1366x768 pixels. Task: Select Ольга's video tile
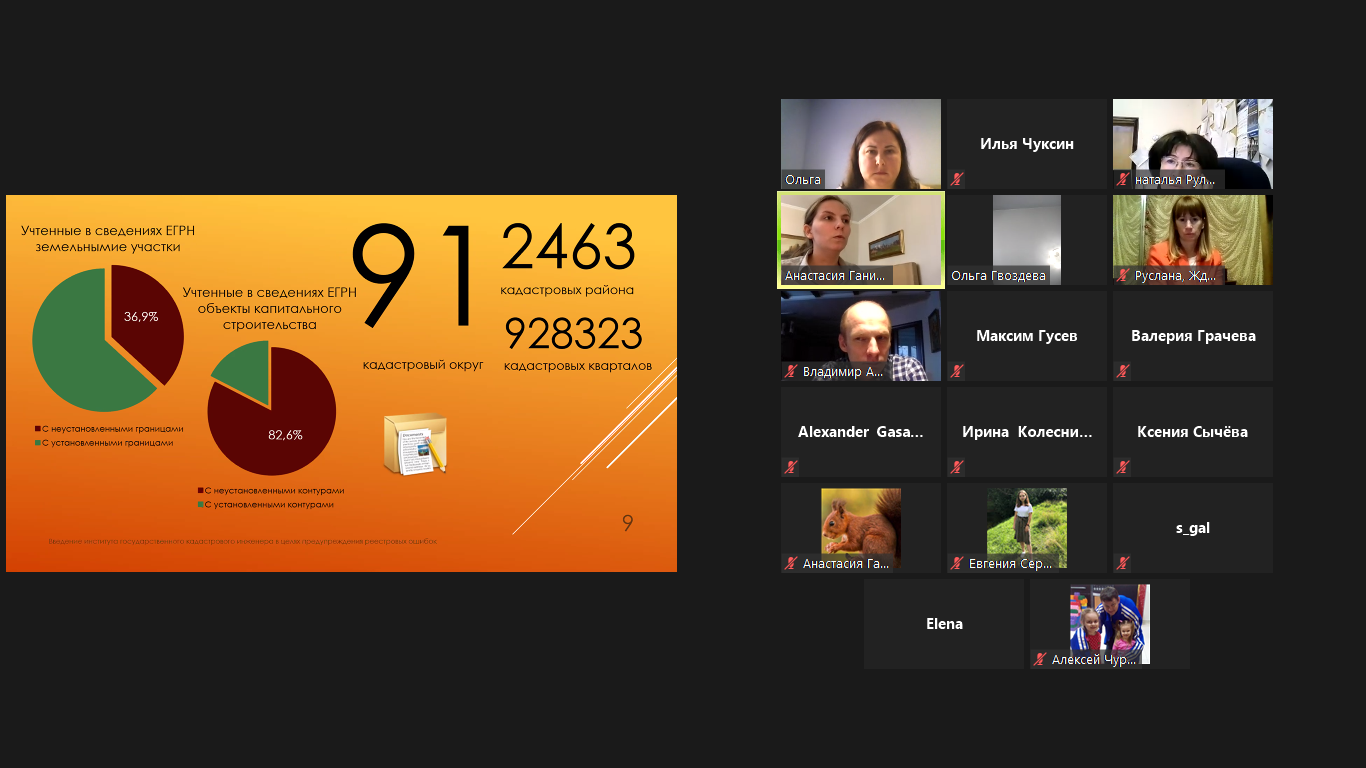tap(861, 144)
